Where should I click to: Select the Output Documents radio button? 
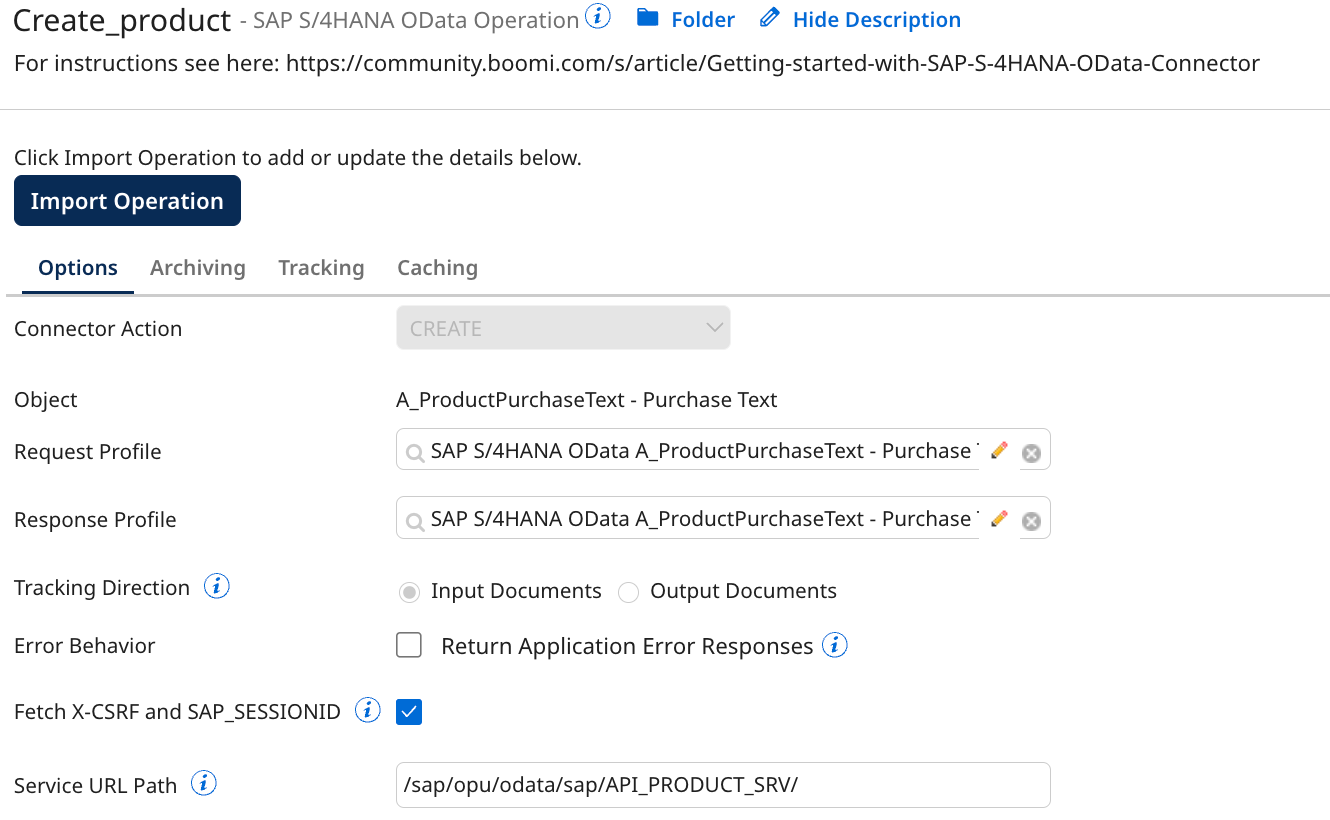(x=628, y=592)
